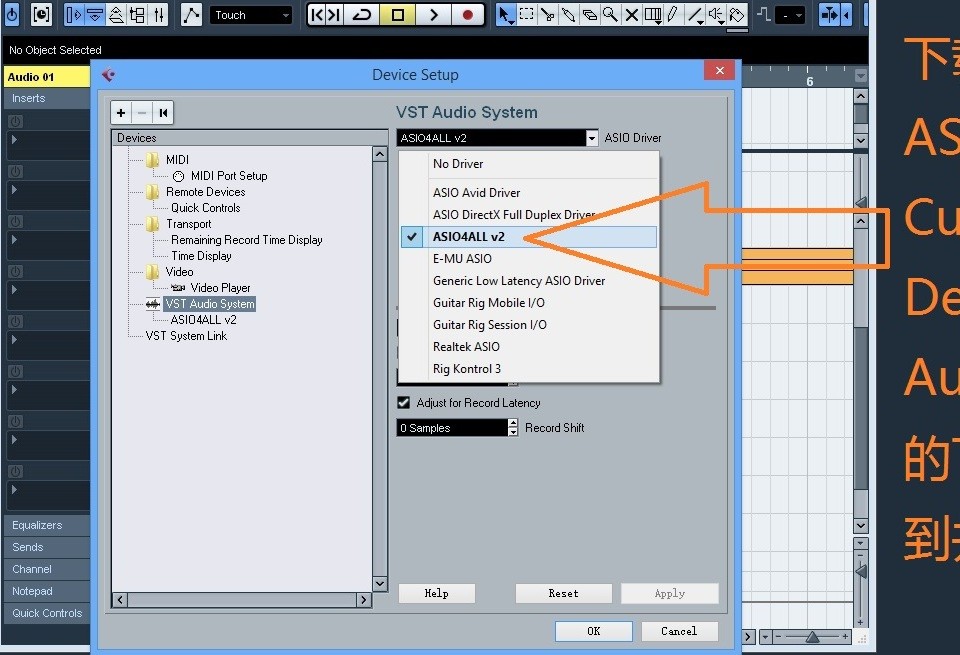Toggle Cycle mode on the transport
960x655 pixels.
pos(361,15)
